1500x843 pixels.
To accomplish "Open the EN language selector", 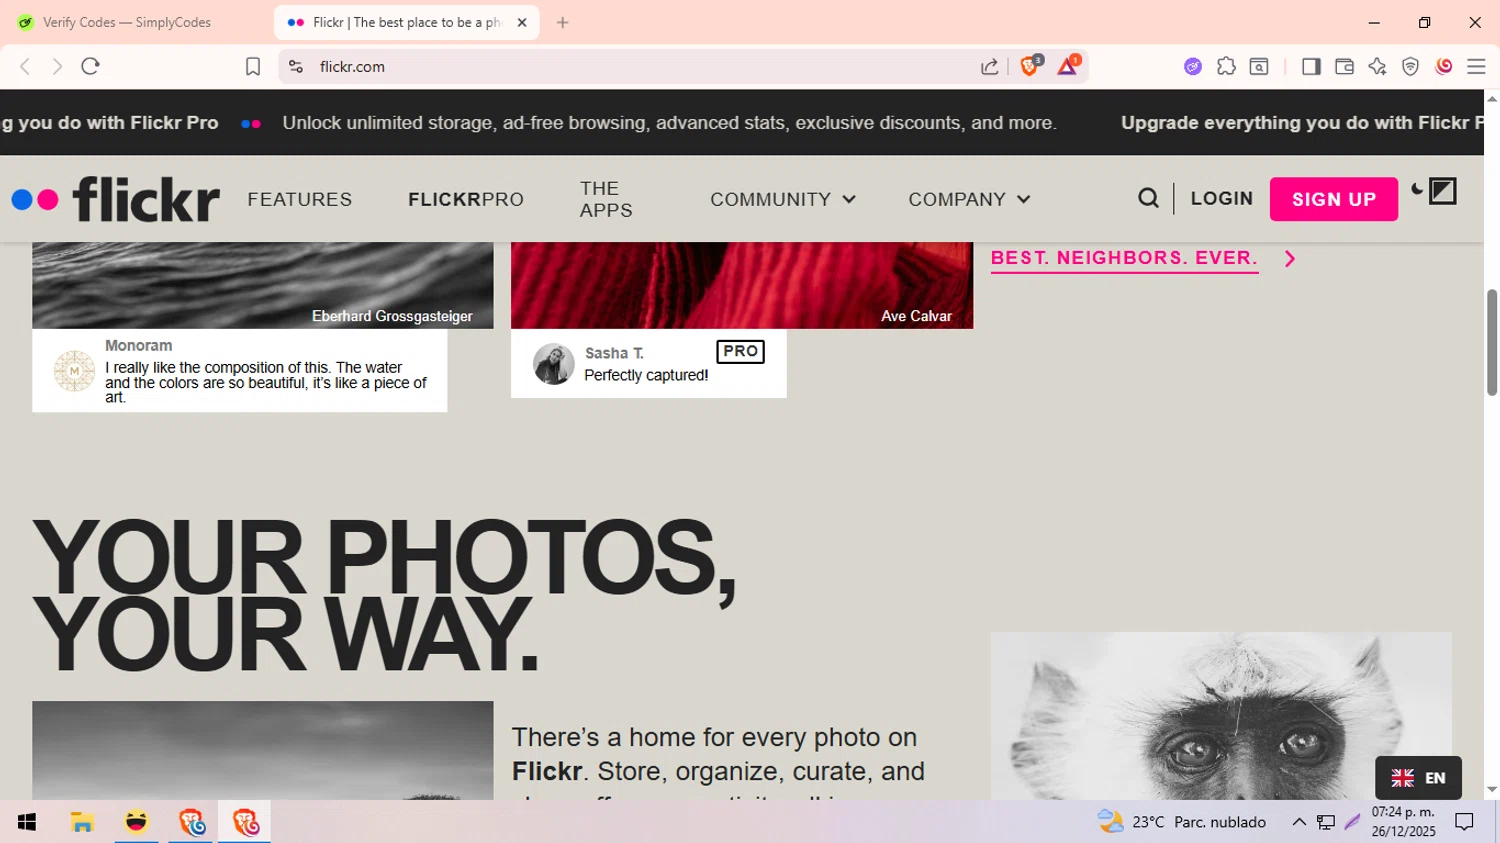I will (1418, 777).
